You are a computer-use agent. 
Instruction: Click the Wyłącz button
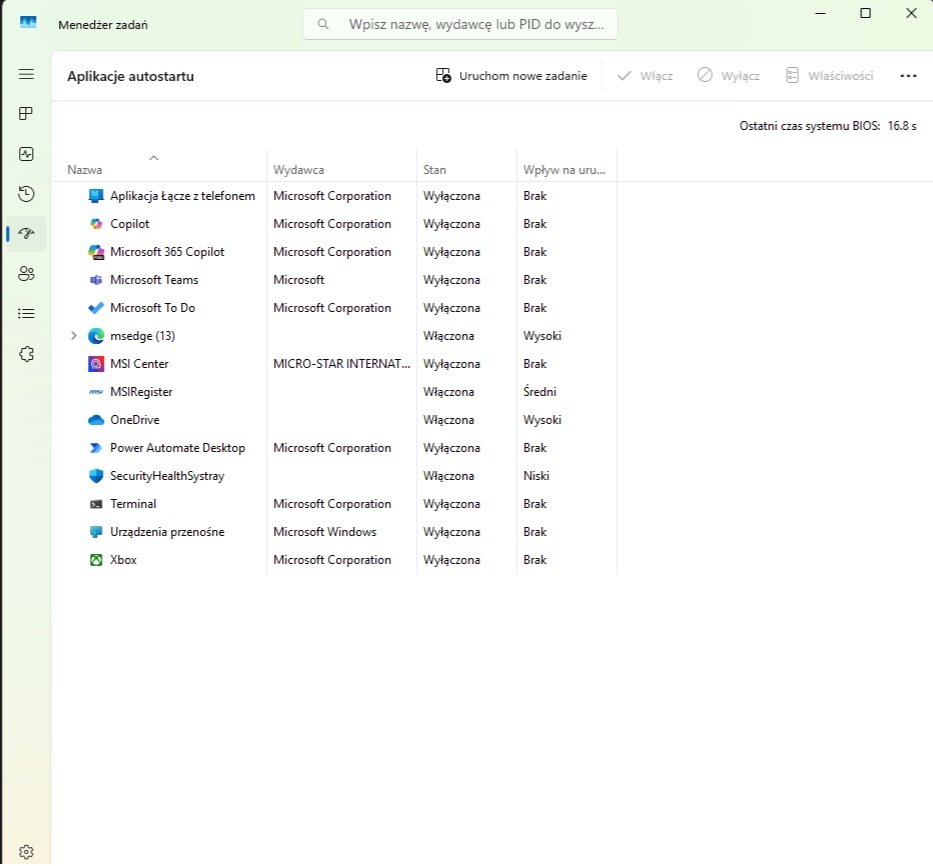(x=728, y=76)
